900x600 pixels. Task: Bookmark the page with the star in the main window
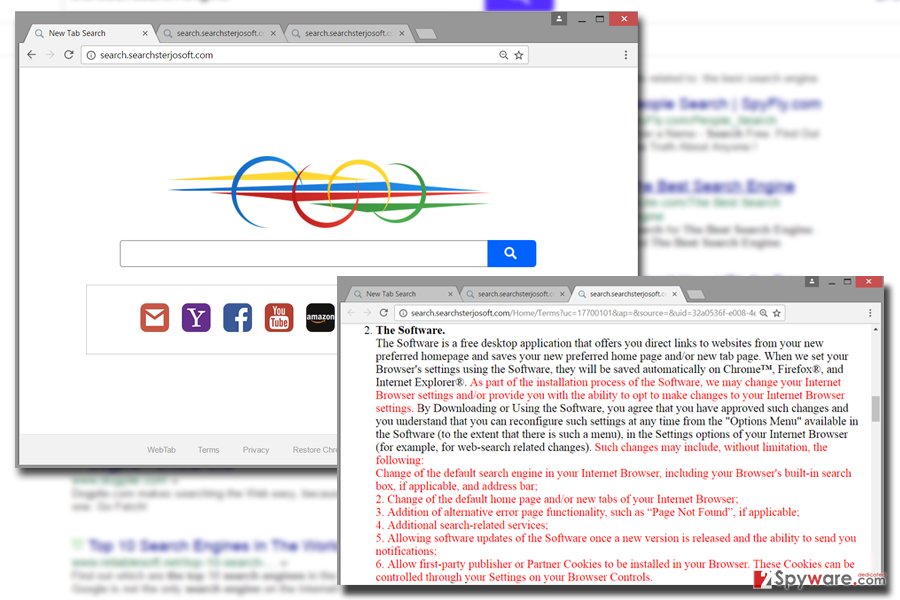[x=519, y=55]
